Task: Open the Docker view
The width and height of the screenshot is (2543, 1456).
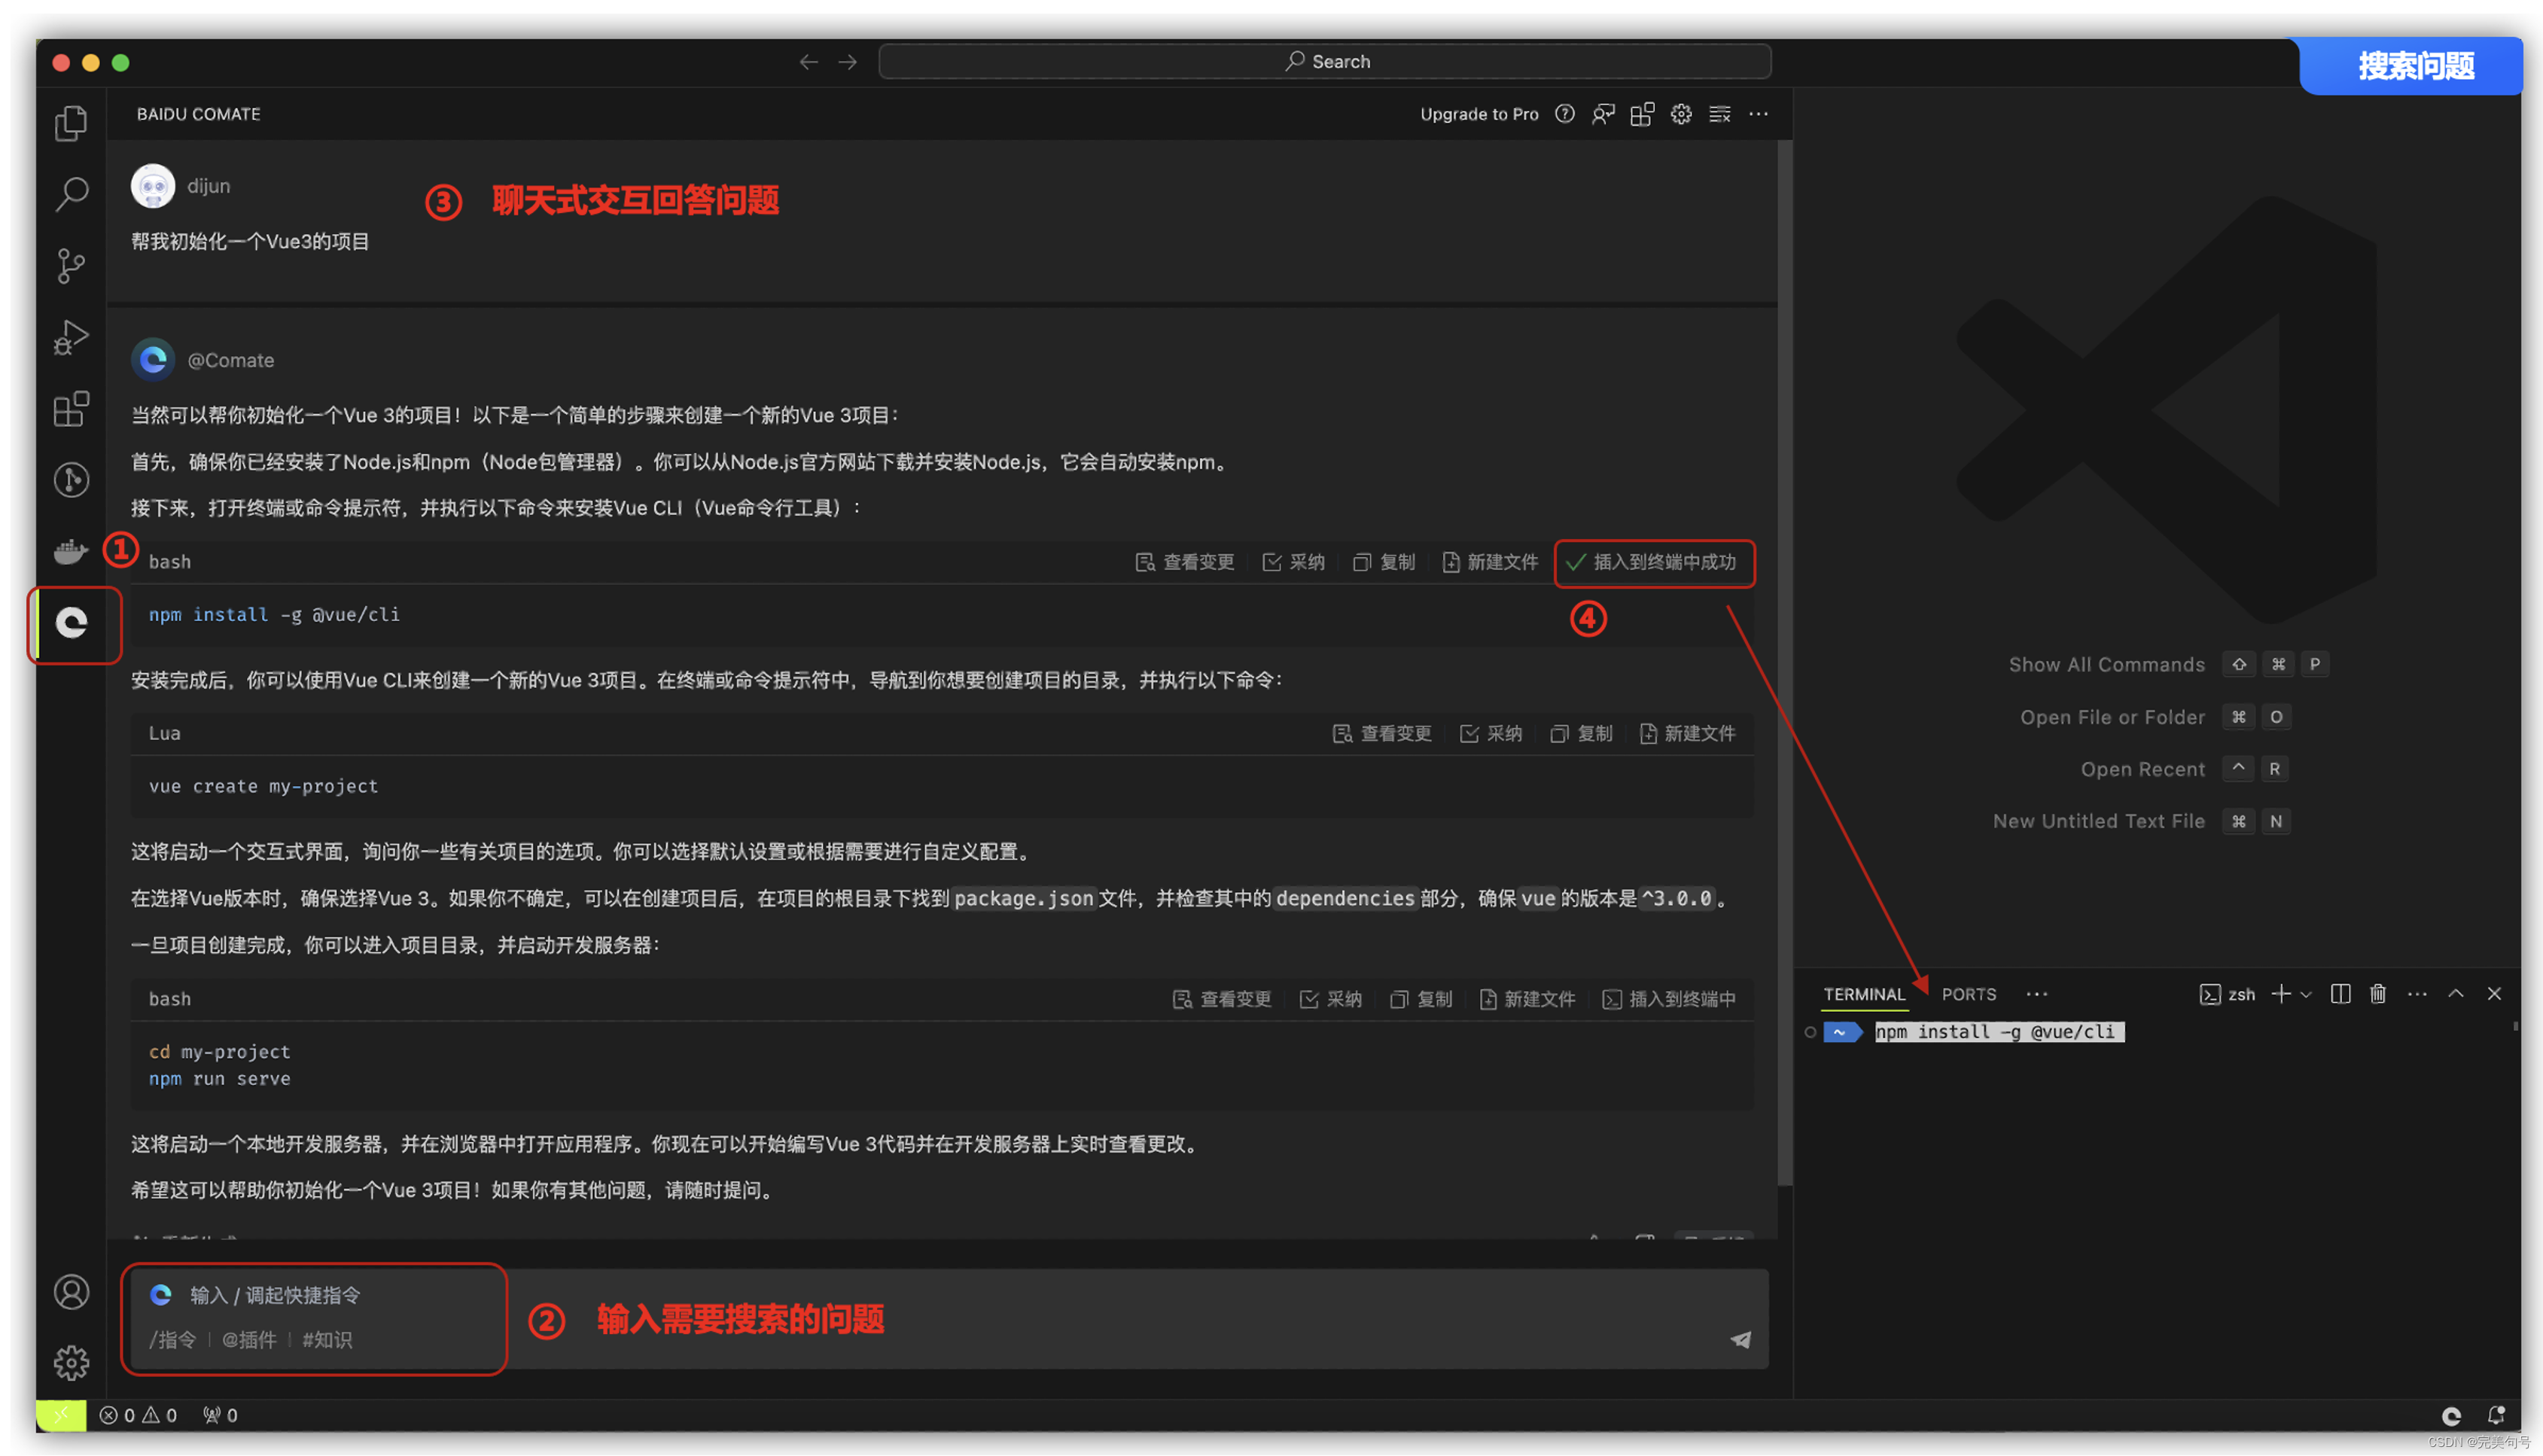Action: (x=71, y=551)
